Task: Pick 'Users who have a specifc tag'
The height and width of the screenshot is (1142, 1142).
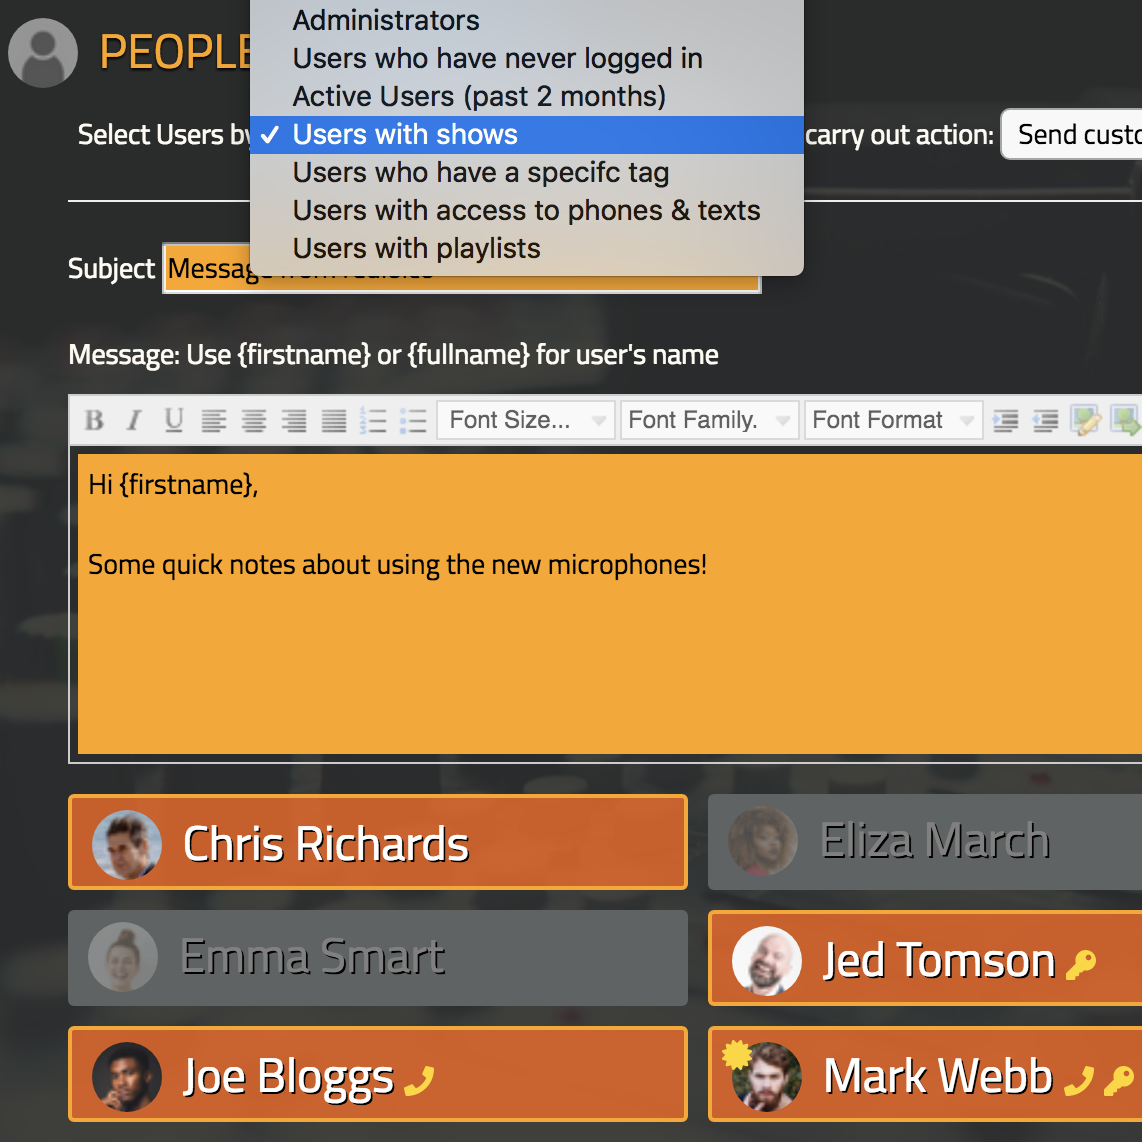Action: [x=480, y=172]
